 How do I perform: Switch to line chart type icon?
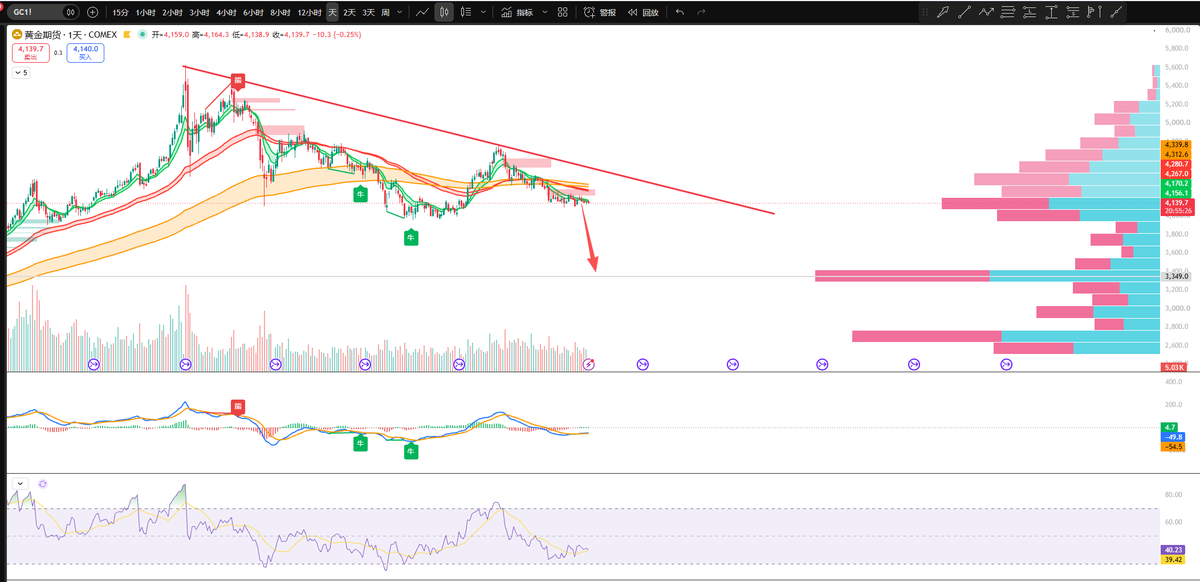pos(422,12)
